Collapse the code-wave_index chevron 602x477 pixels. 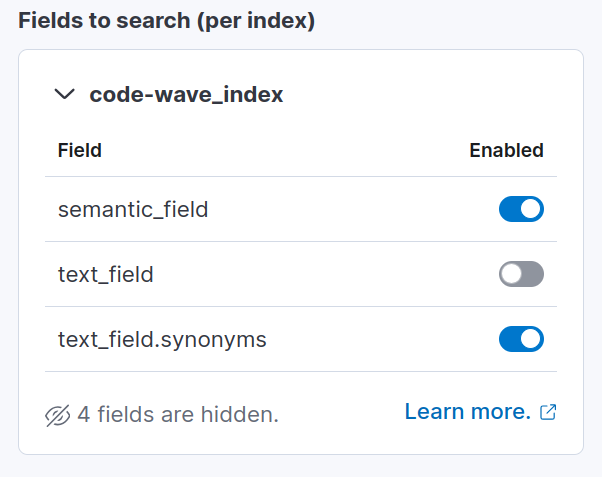tap(65, 95)
